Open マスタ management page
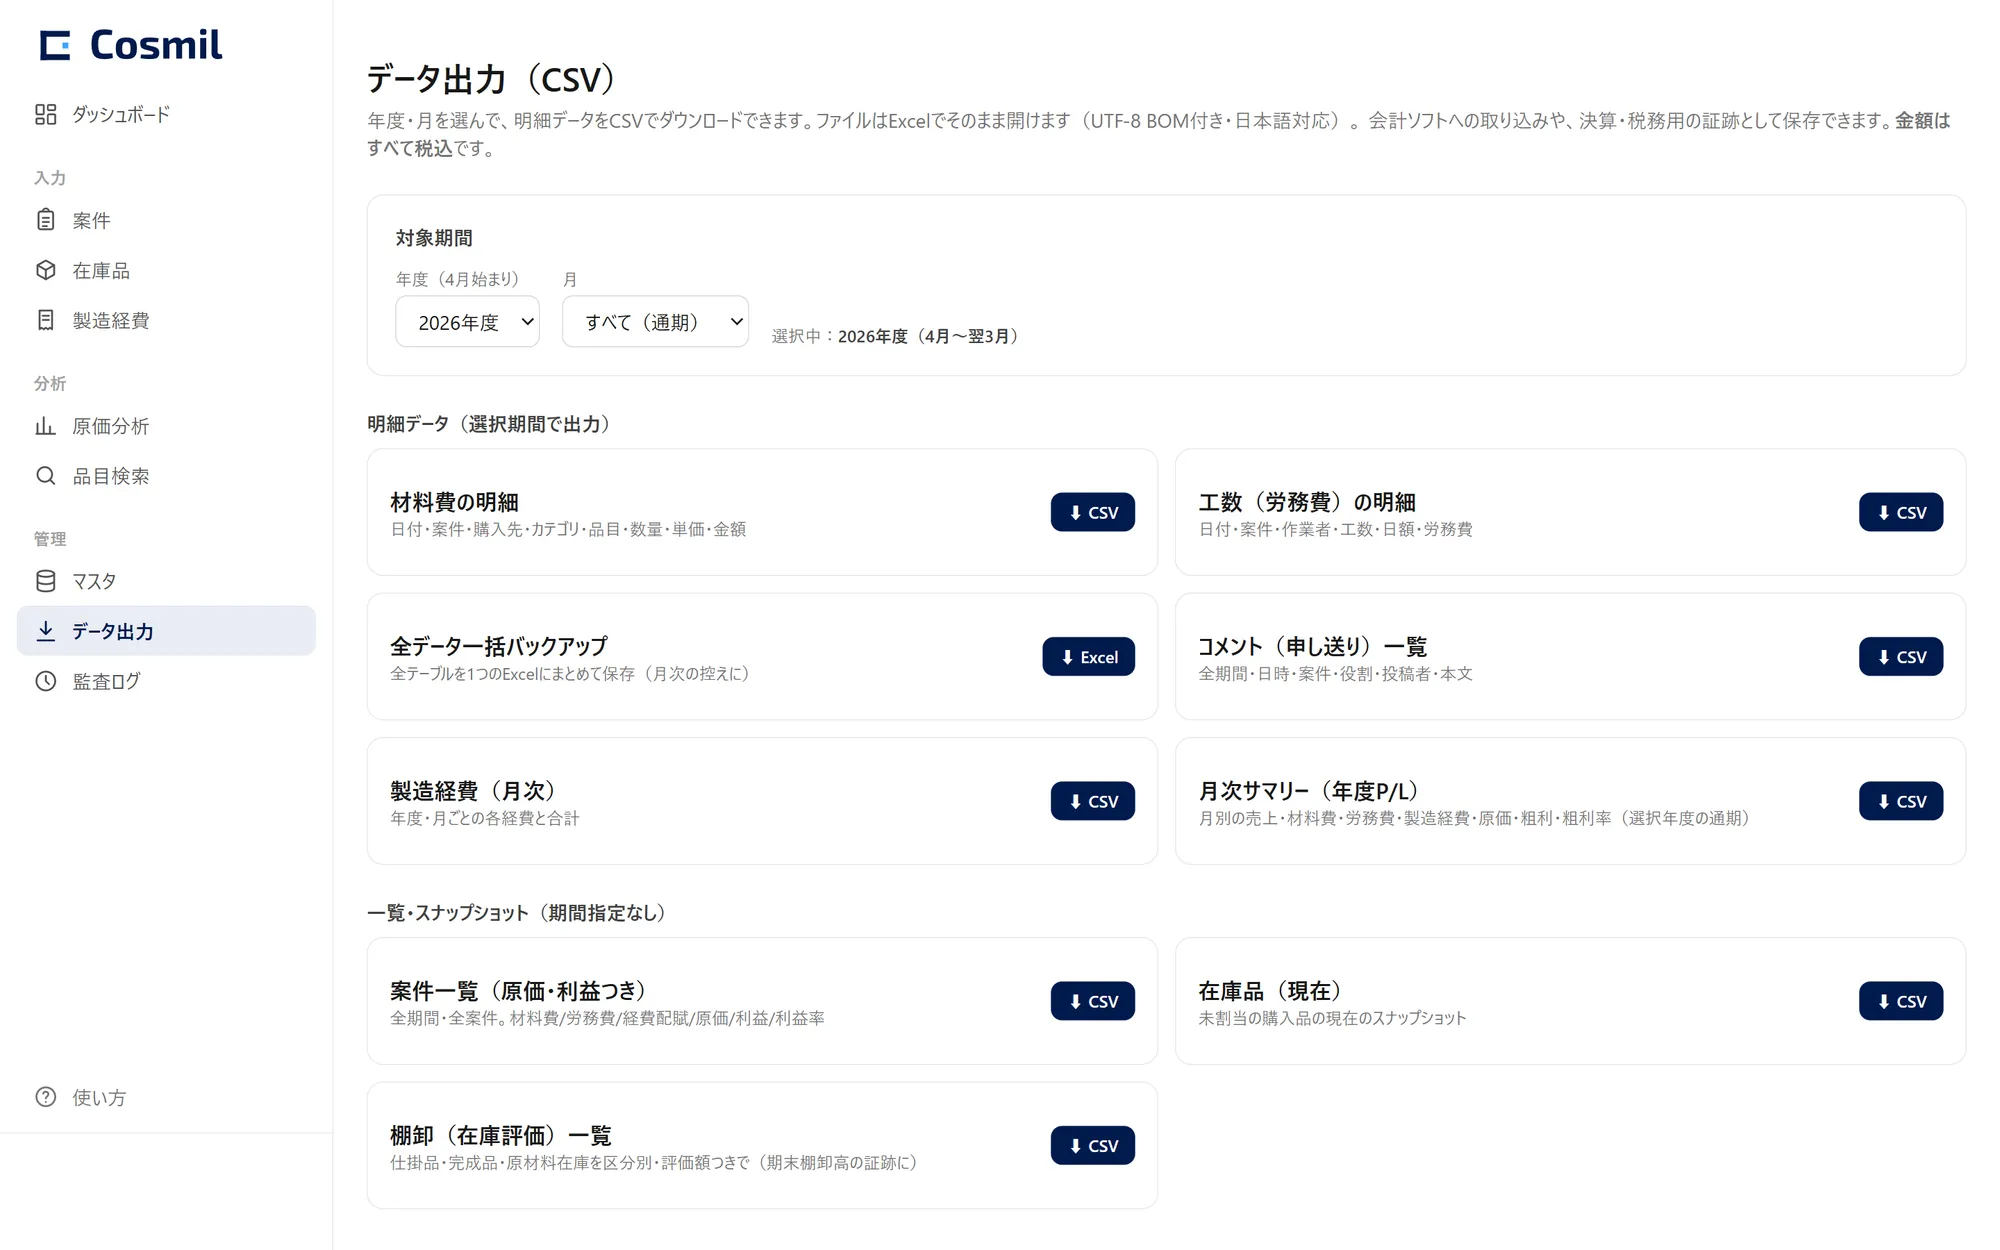 point(166,581)
